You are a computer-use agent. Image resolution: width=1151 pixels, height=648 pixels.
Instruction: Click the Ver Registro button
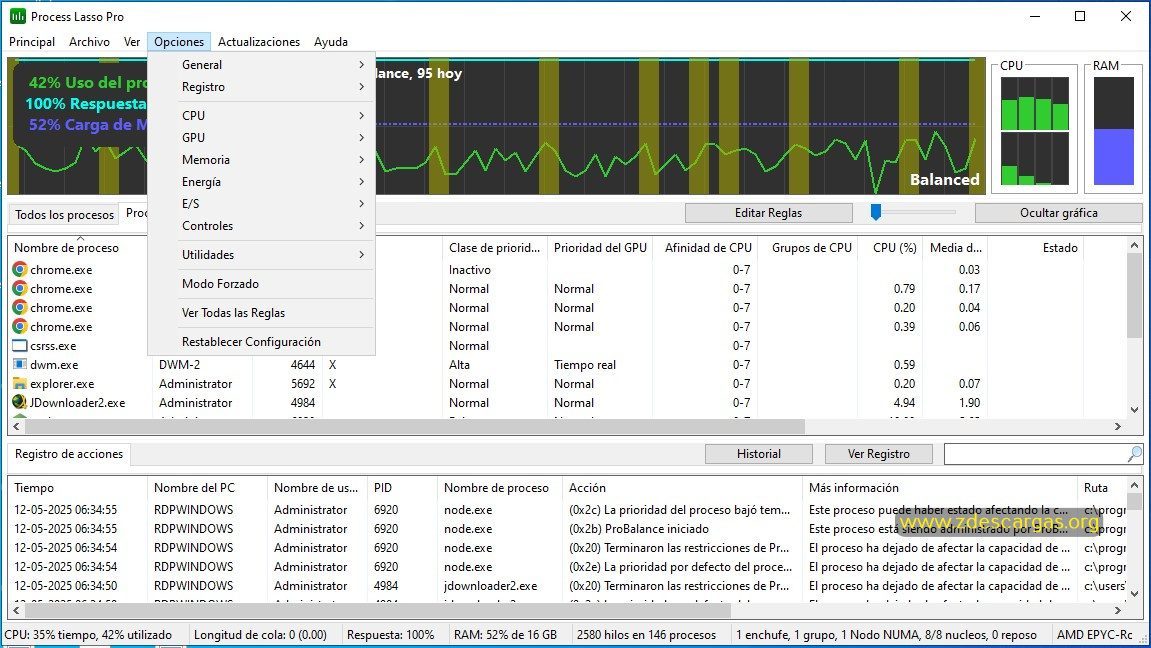879,454
